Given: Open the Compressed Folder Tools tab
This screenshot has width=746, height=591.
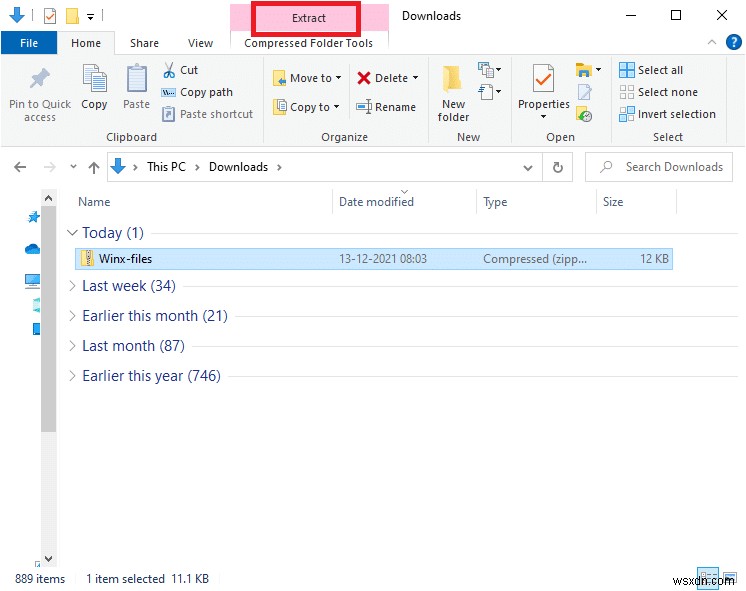Looking at the screenshot, I should [x=308, y=43].
